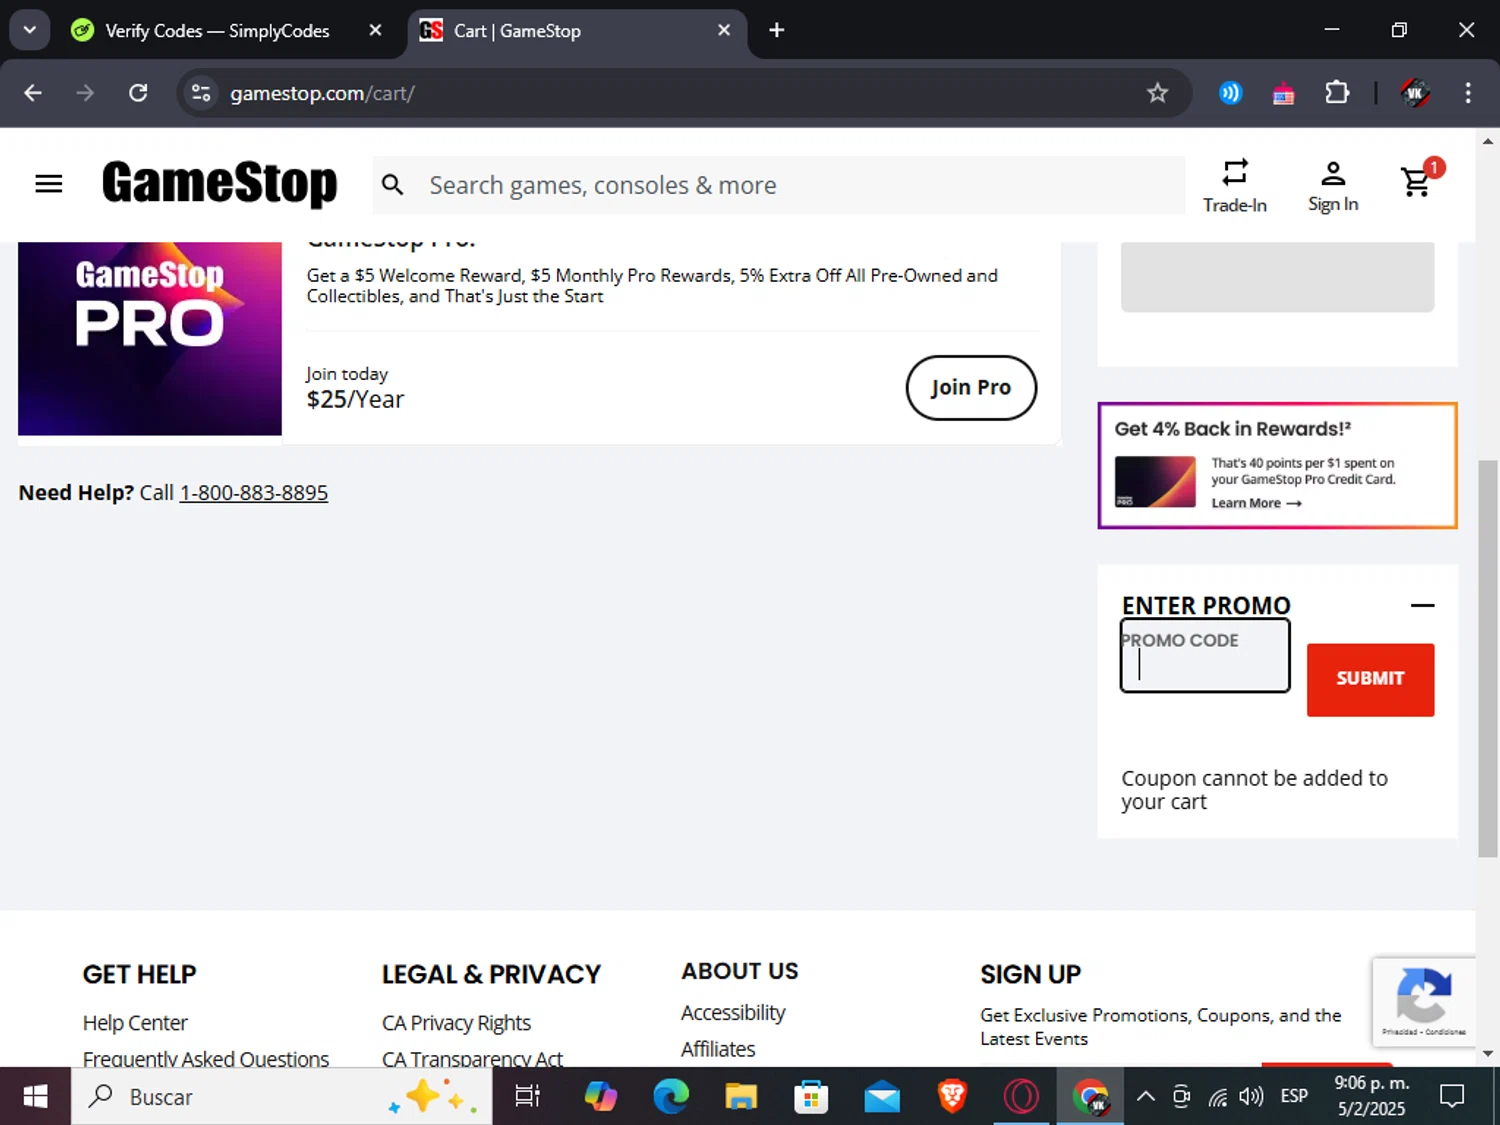This screenshot has width=1500, height=1125.
Task: Open the clock showing 9:06 p. m.
Action: pos(1372,1096)
